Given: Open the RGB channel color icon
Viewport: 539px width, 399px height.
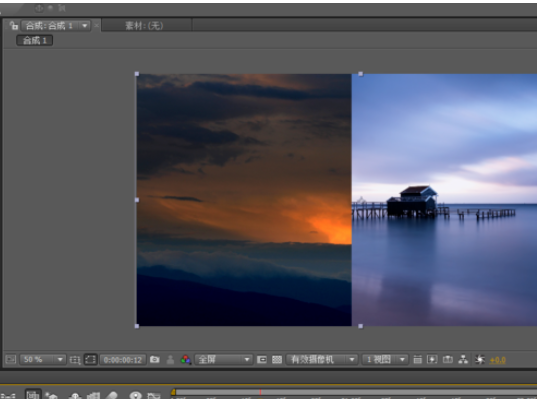Looking at the screenshot, I should pyautogui.click(x=186, y=360).
